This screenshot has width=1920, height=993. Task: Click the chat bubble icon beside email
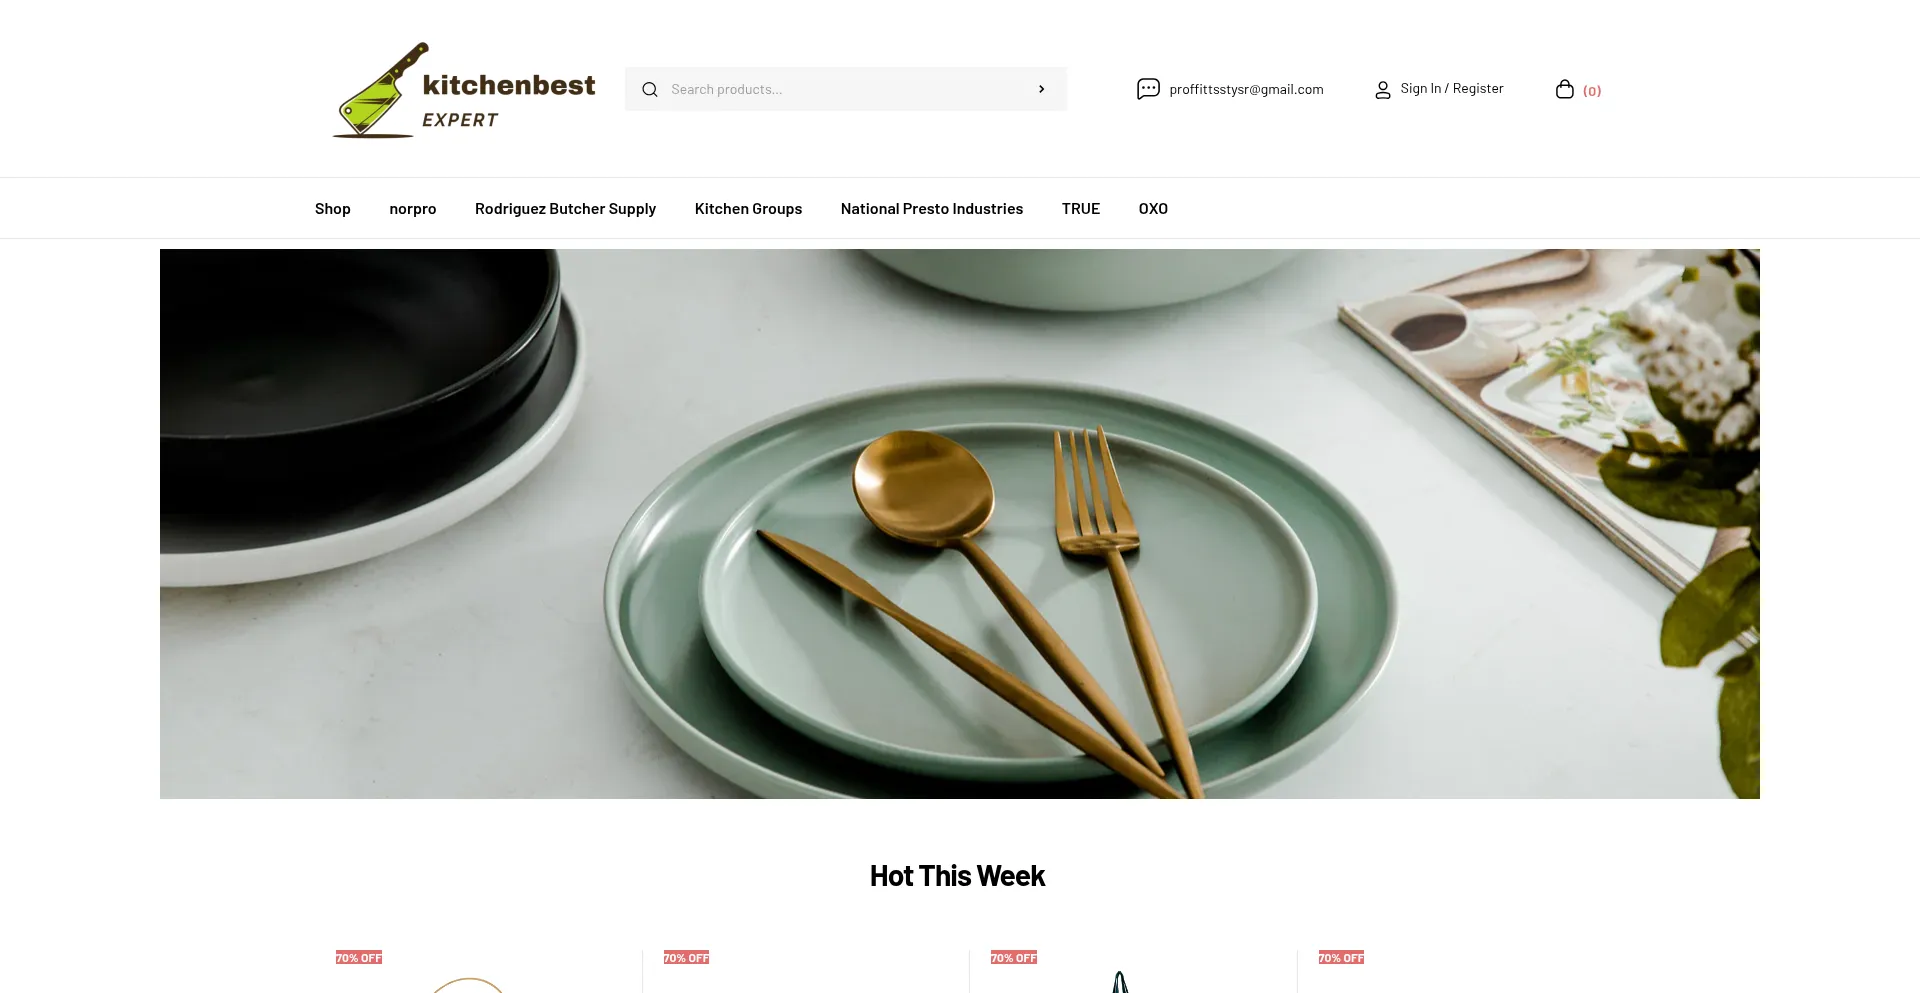click(x=1148, y=89)
